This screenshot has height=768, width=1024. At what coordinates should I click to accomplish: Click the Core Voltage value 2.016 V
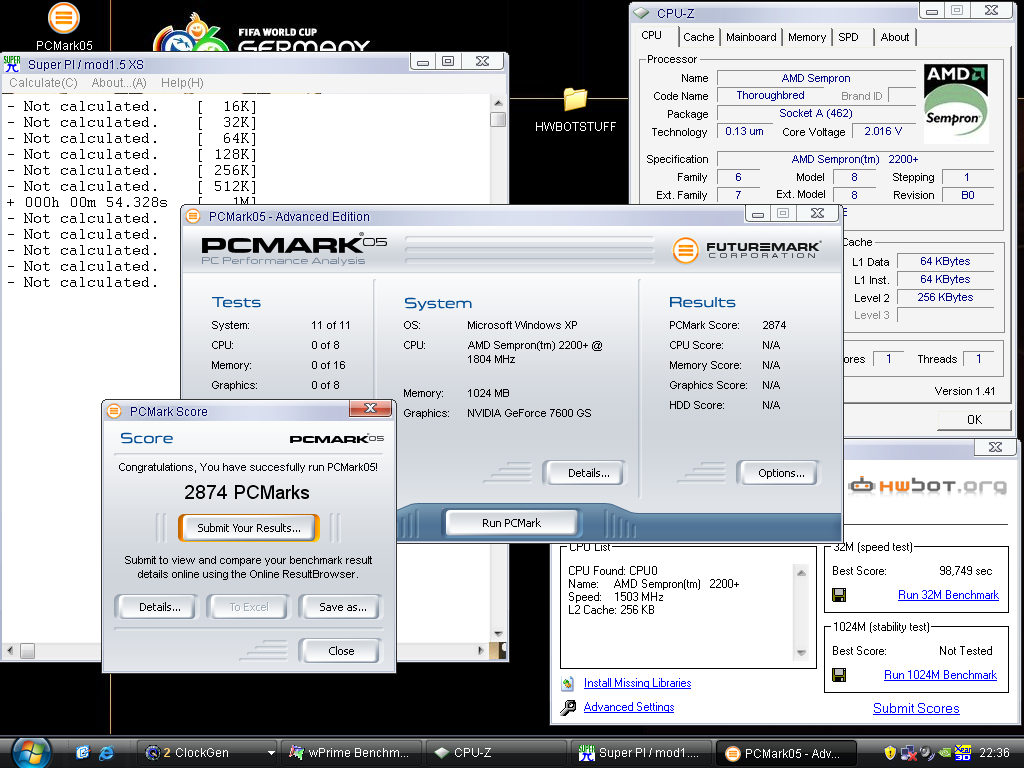(883, 131)
